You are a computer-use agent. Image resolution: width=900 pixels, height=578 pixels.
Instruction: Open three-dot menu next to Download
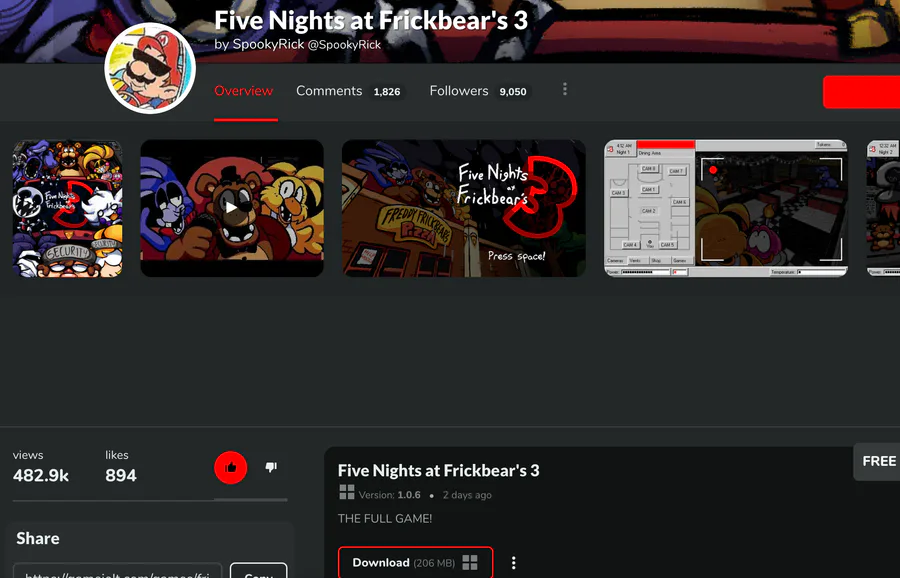coord(514,563)
